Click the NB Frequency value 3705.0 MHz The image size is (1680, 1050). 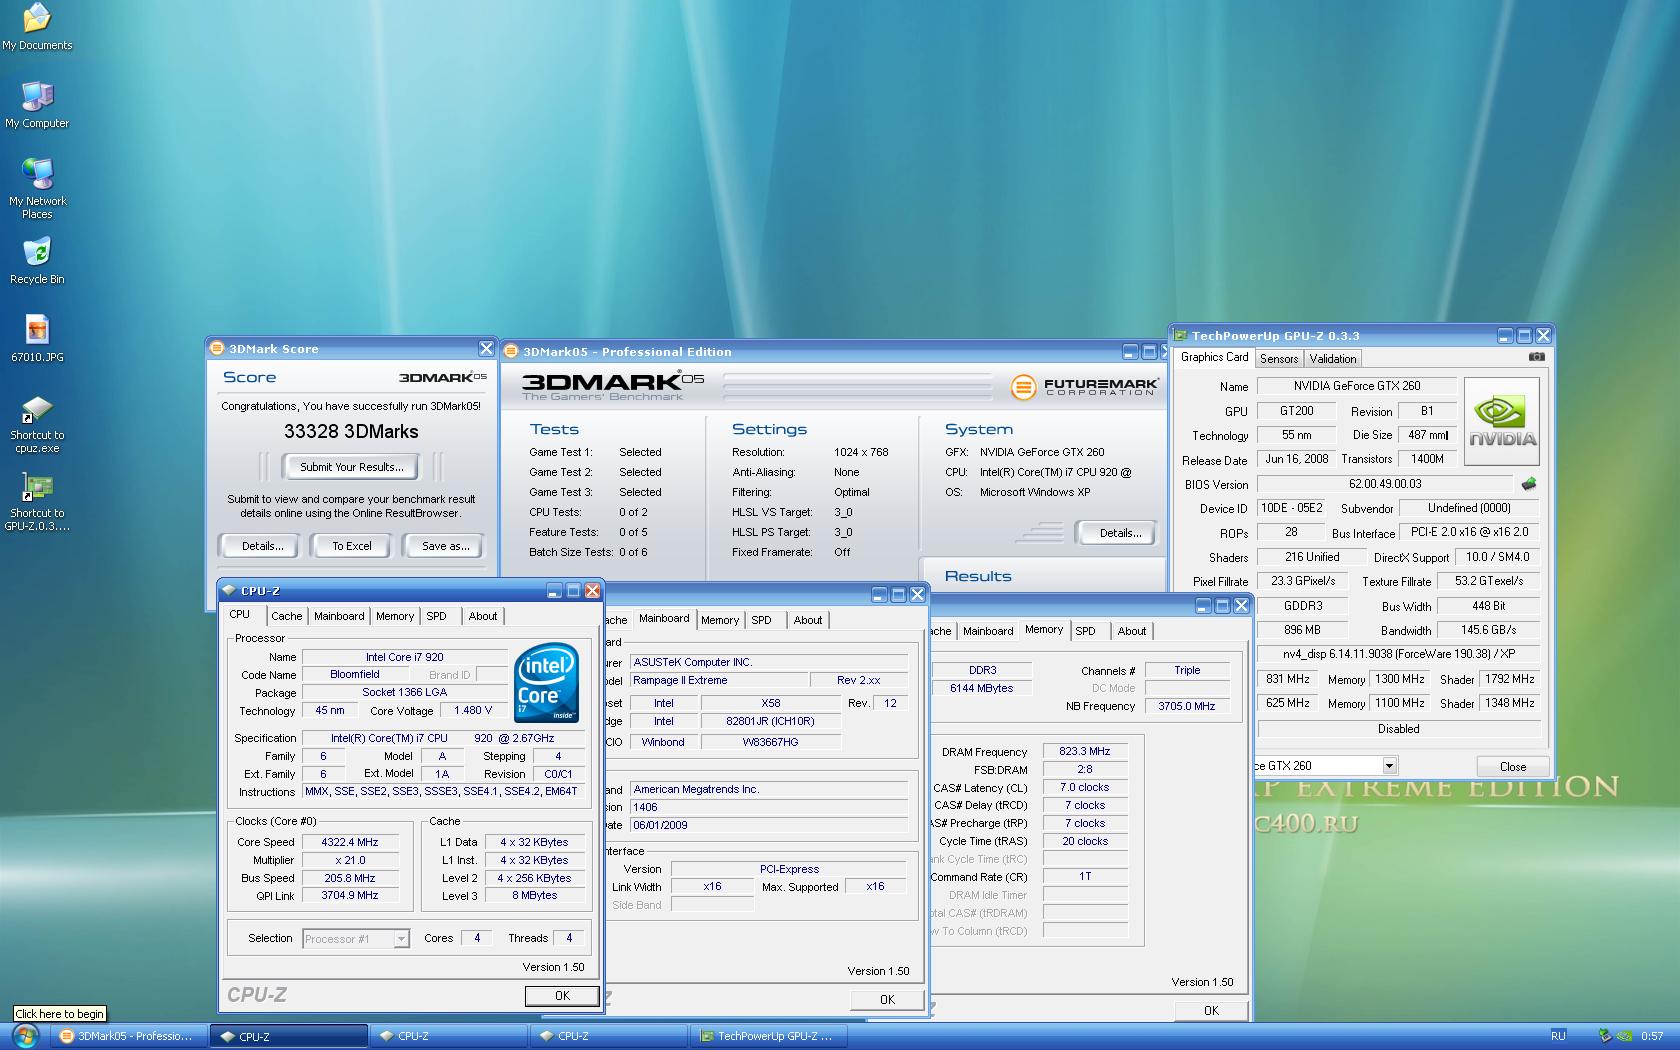(1187, 706)
